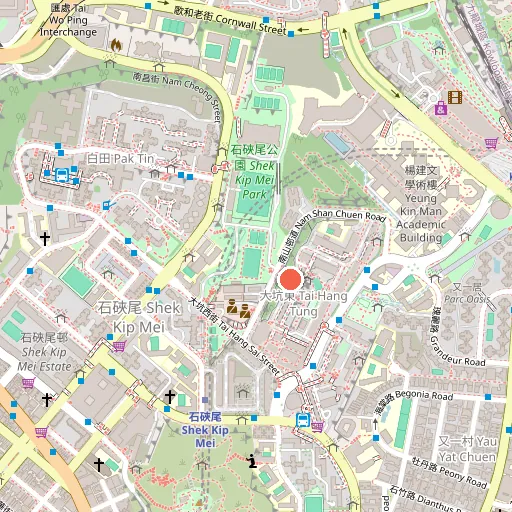
Task: Click the Yau Yat Chuen area label
Action: coord(467,449)
